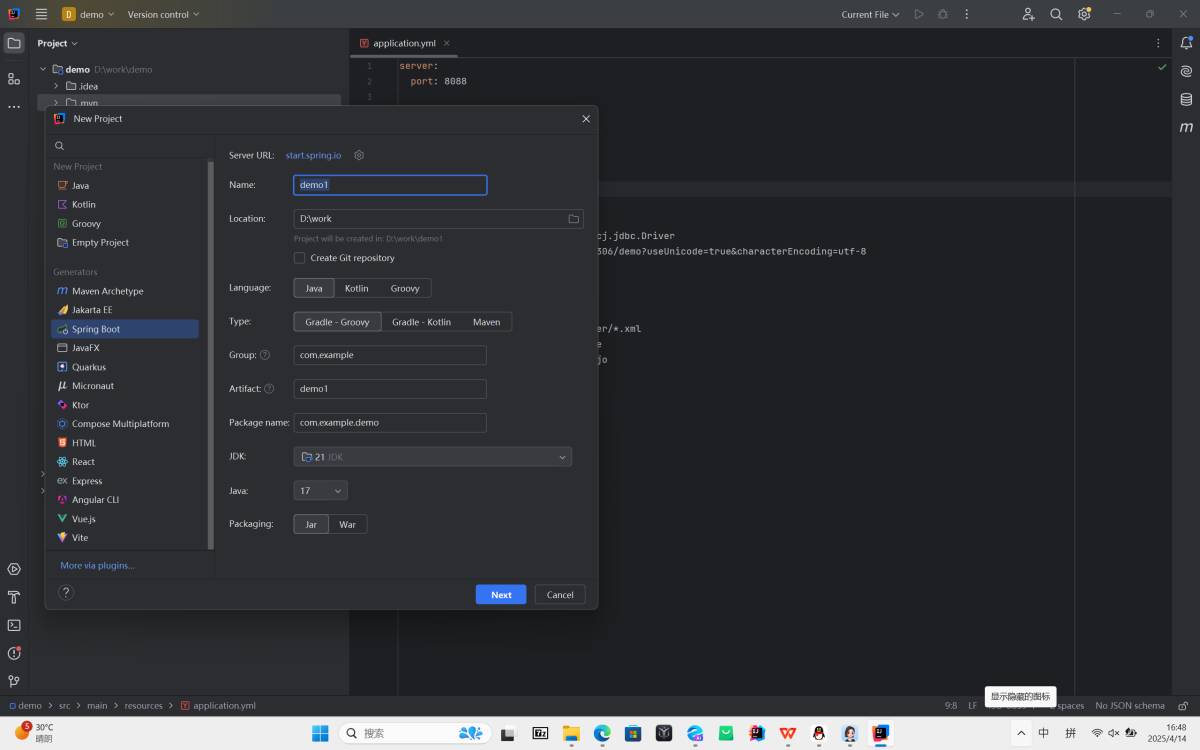
Task: Select War packaging
Action: point(348,524)
